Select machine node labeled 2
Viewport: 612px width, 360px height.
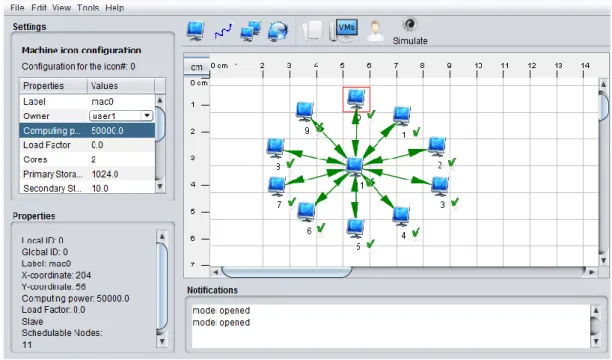(x=437, y=147)
